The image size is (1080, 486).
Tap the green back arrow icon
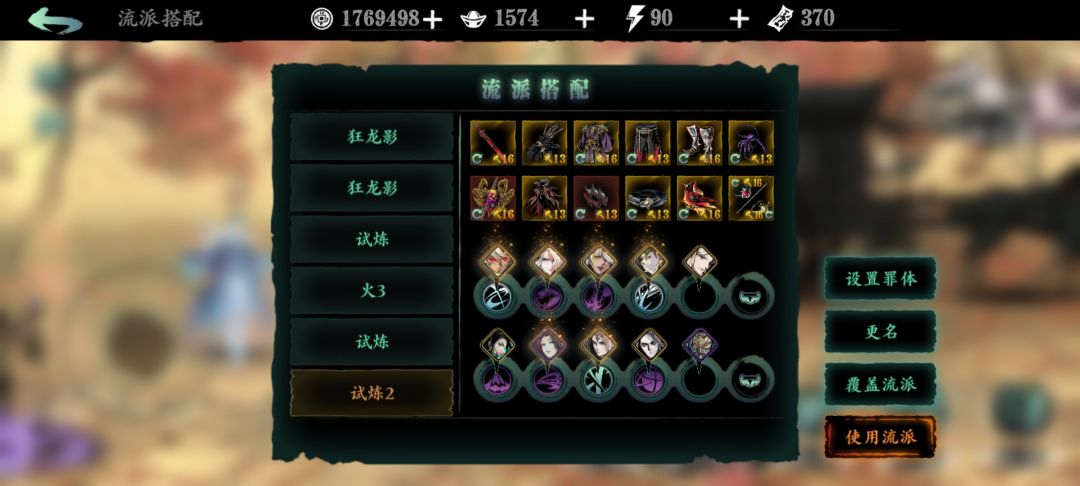[54, 20]
